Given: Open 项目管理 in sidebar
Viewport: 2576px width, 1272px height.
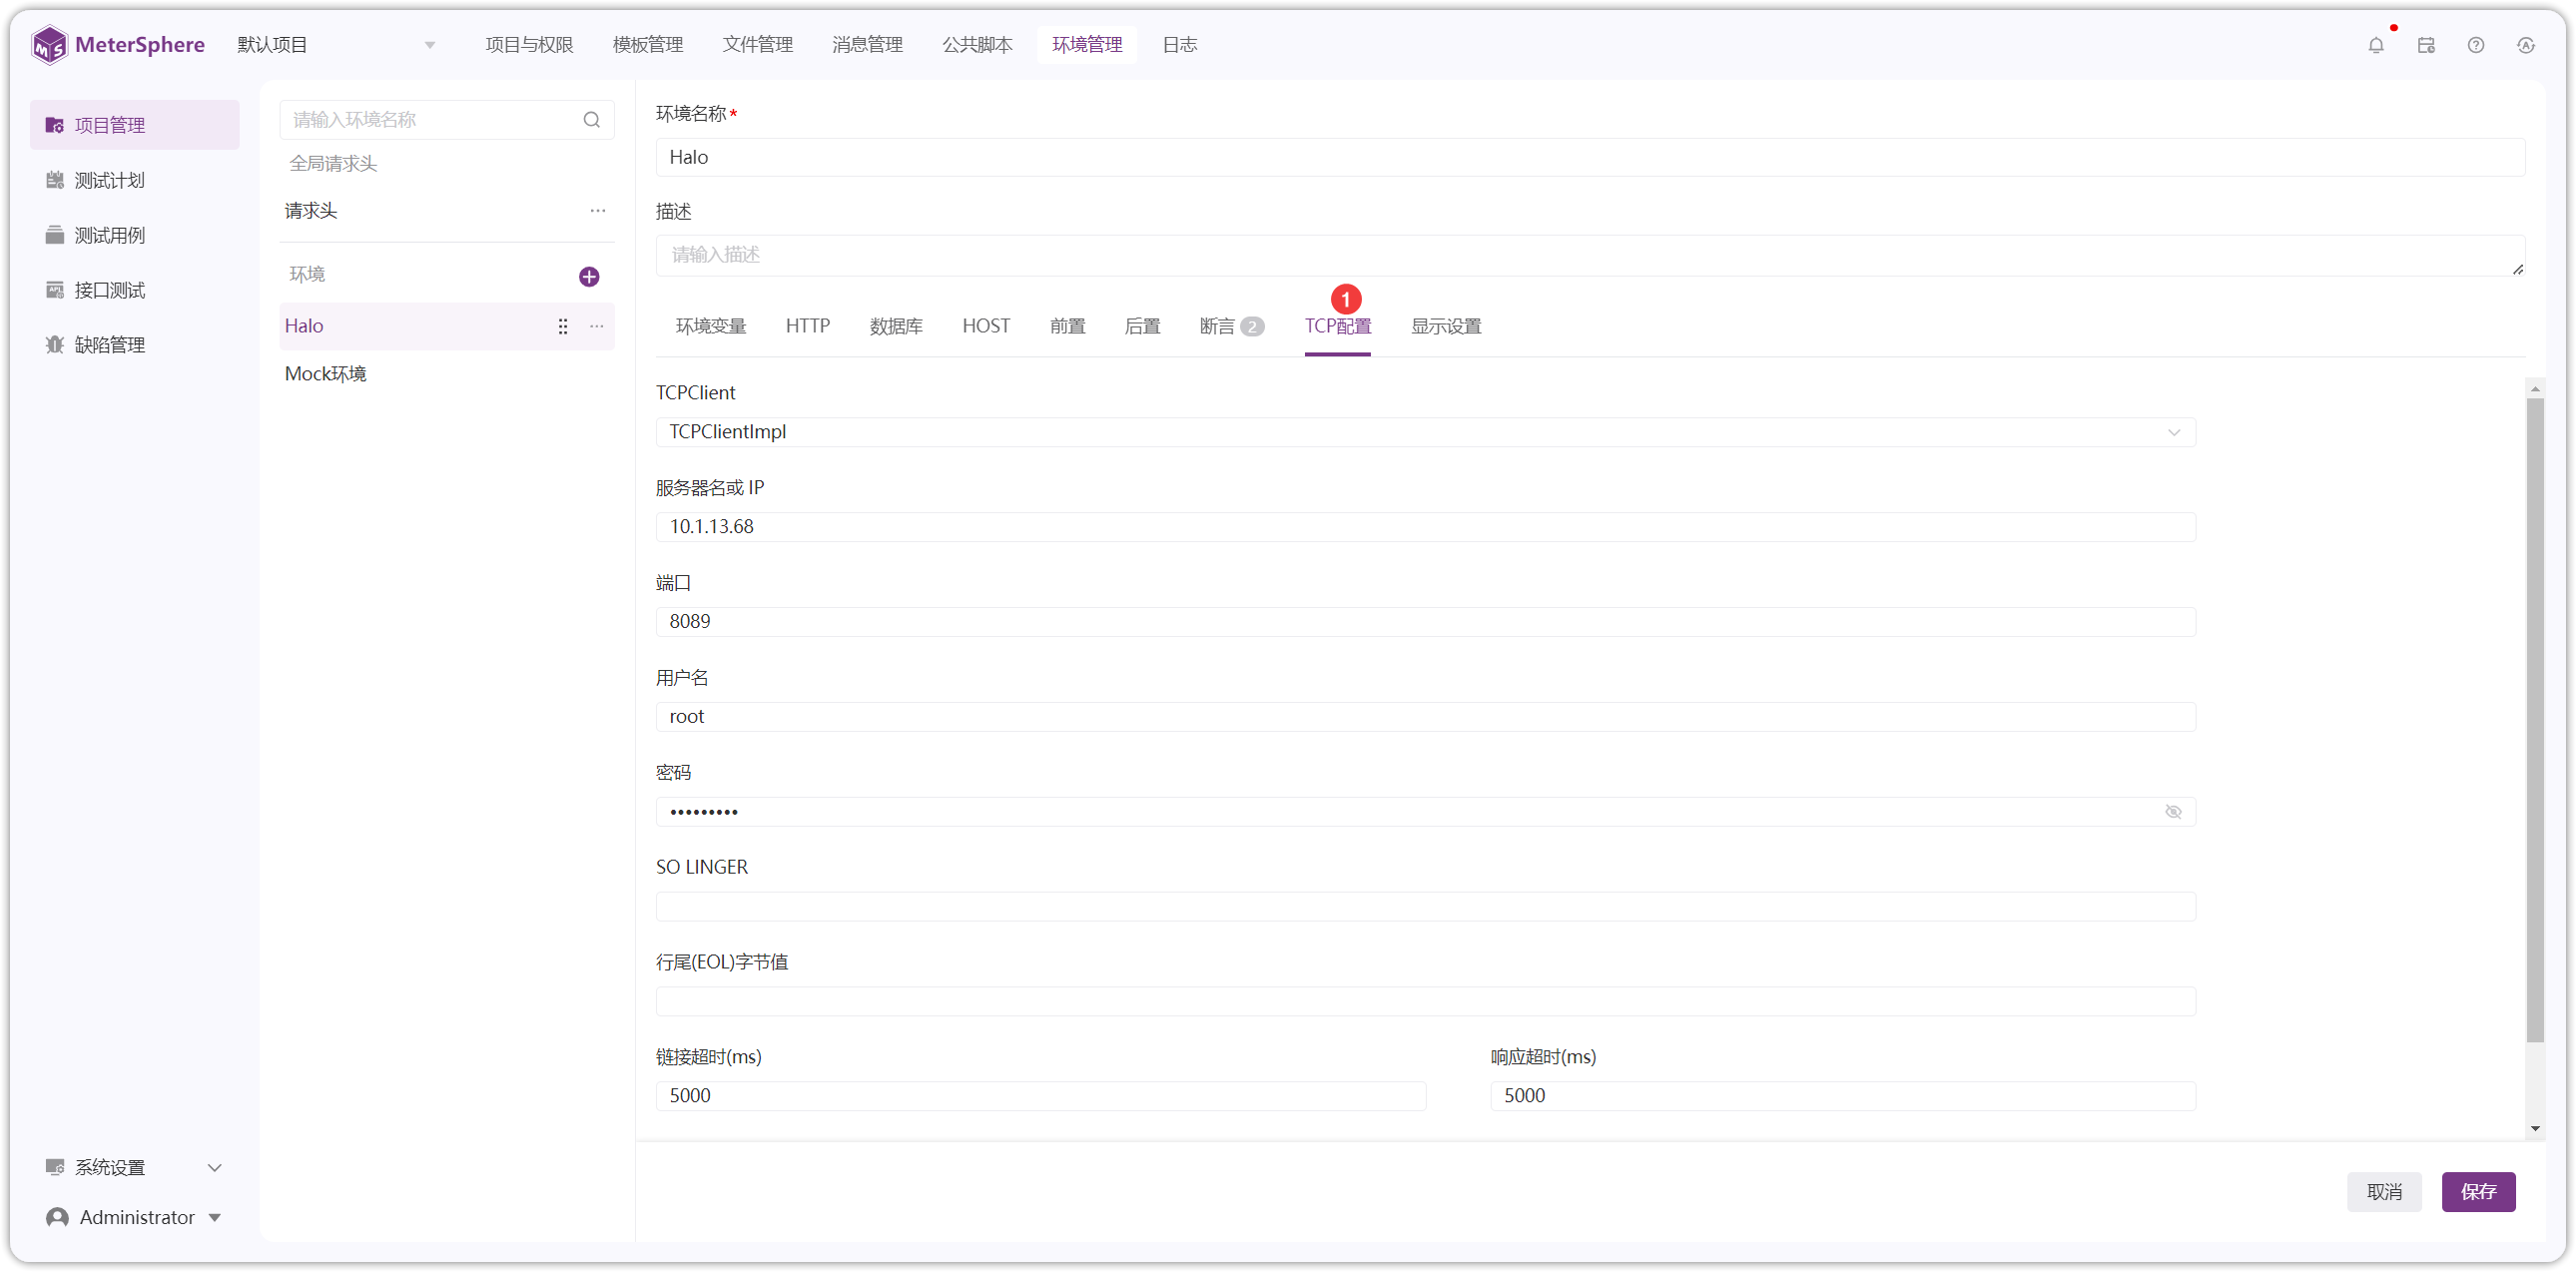Looking at the screenshot, I should point(135,125).
